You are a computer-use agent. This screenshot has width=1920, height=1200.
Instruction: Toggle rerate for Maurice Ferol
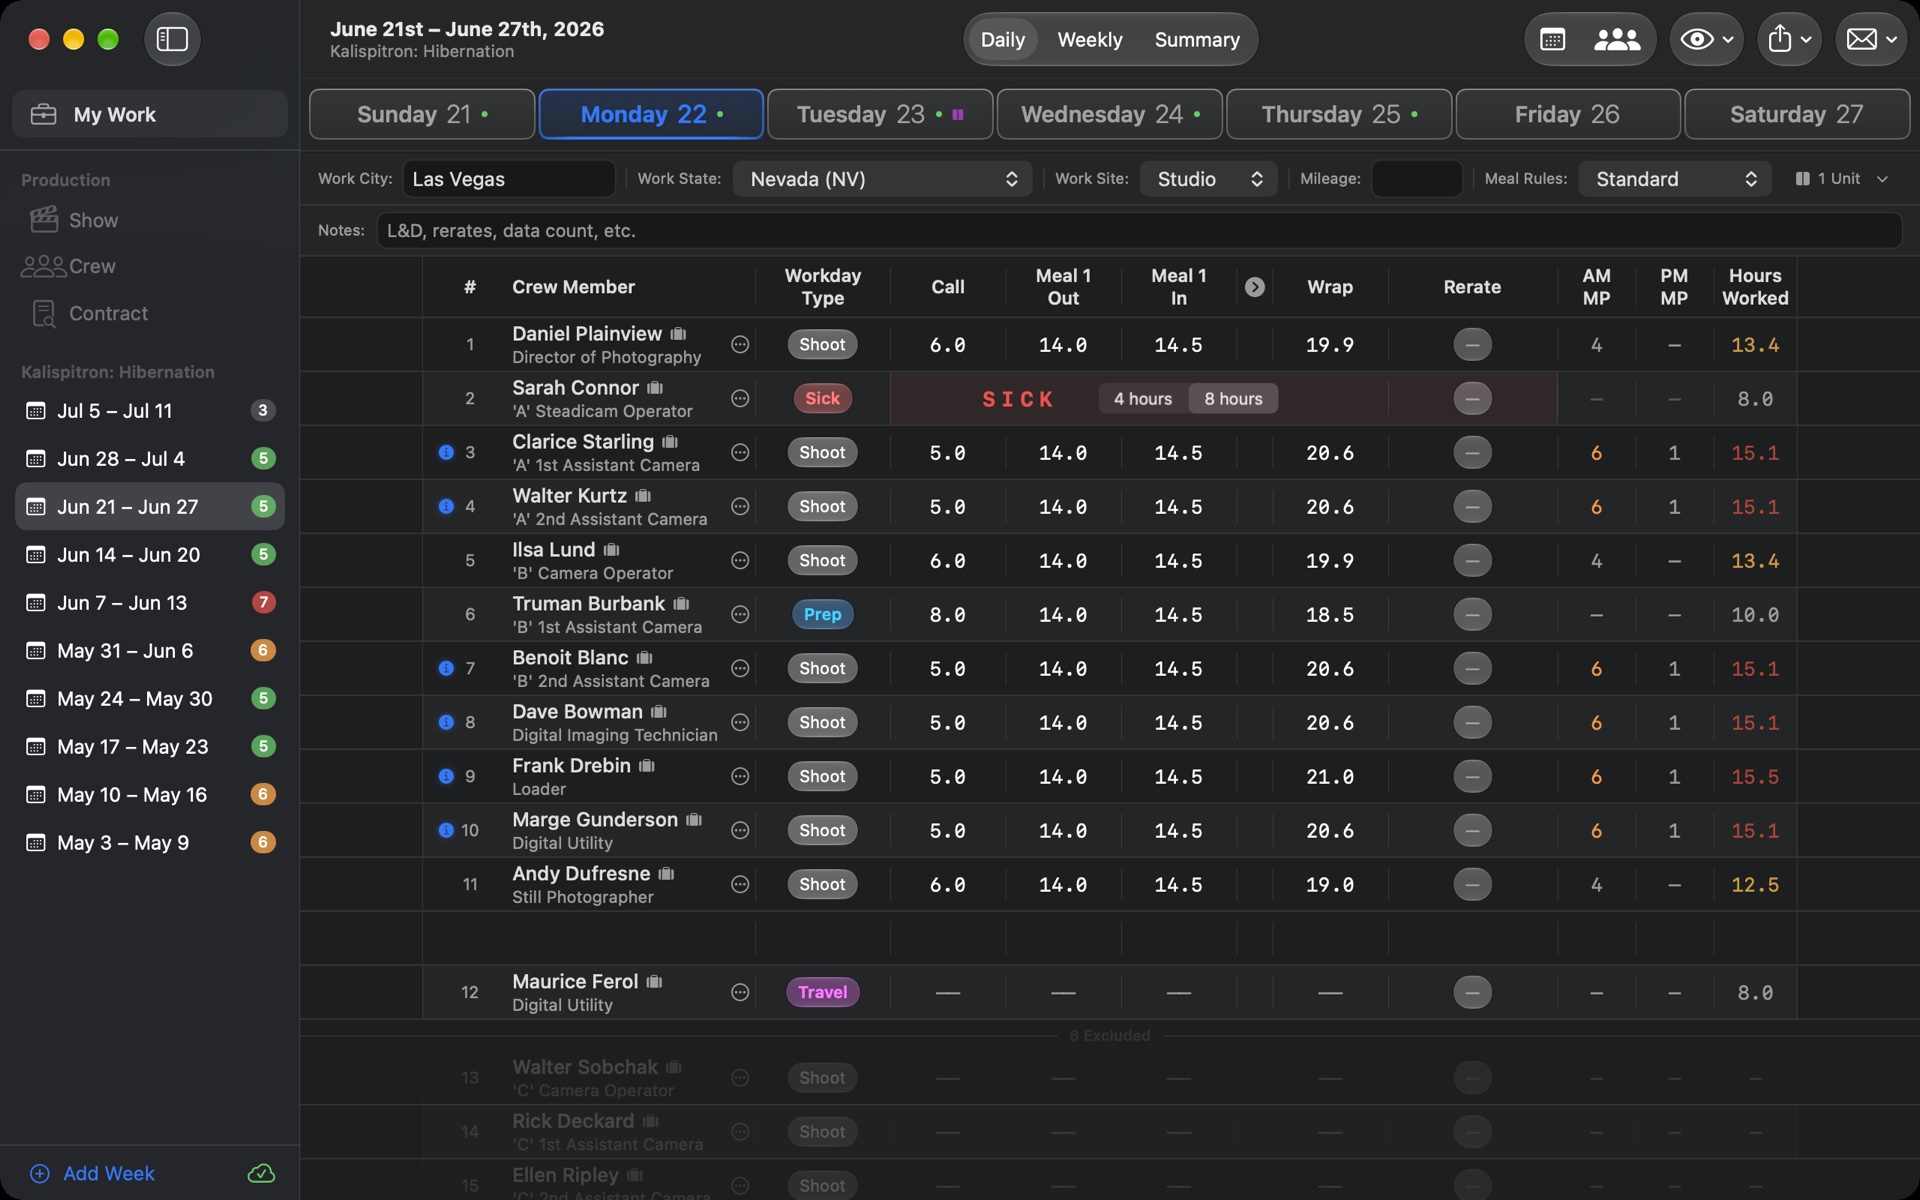[1472, 992]
